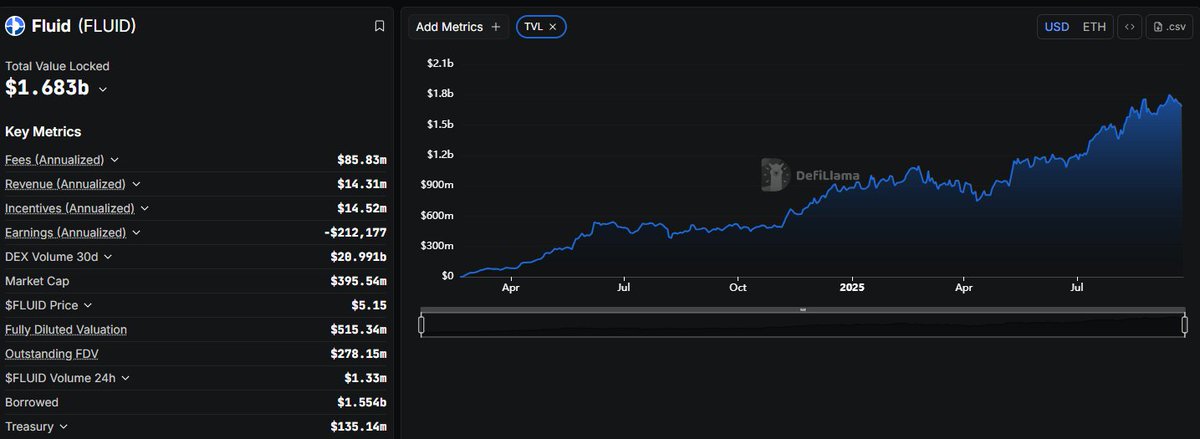Click the $1.683b TVL value
1200x439 pixels.
47,88
